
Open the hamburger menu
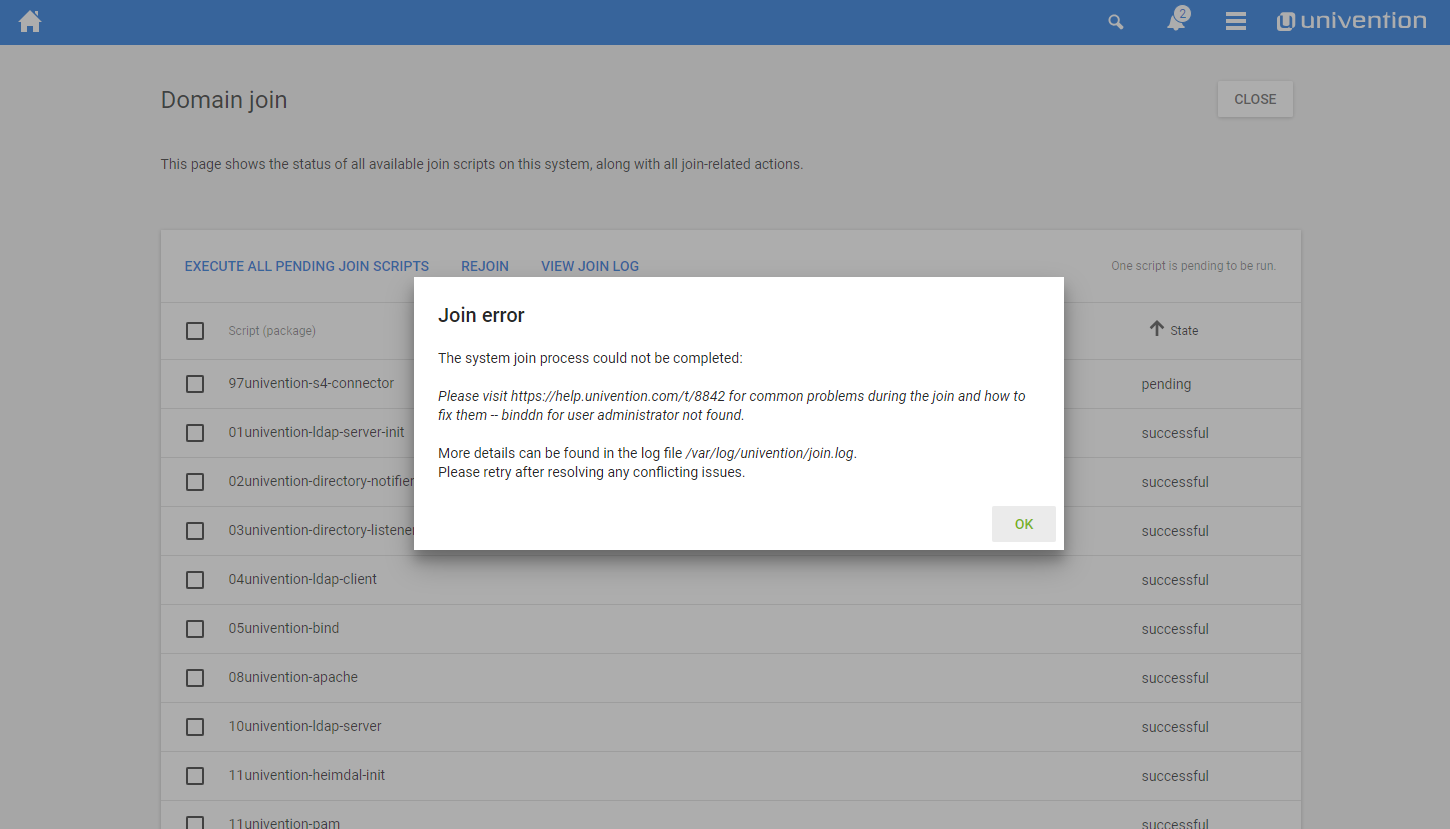pos(1236,22)
